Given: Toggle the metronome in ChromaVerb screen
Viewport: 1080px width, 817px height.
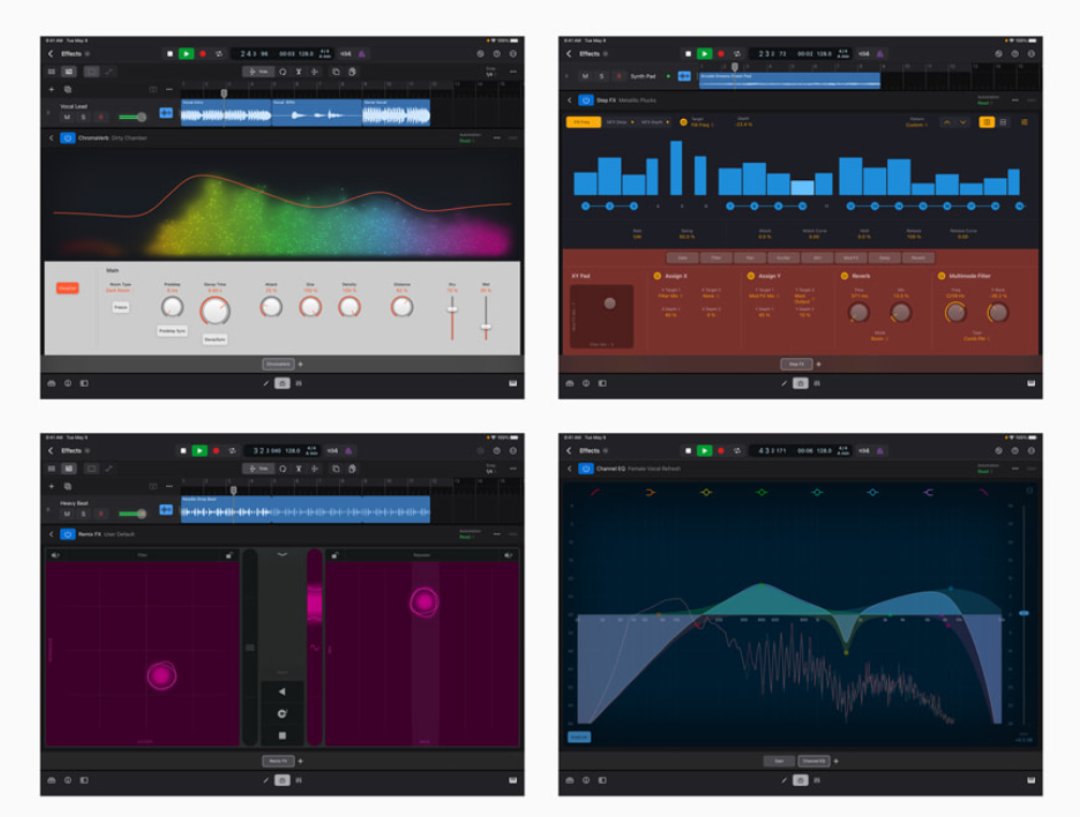Looking at the screenshot, I should coord(362,54).
